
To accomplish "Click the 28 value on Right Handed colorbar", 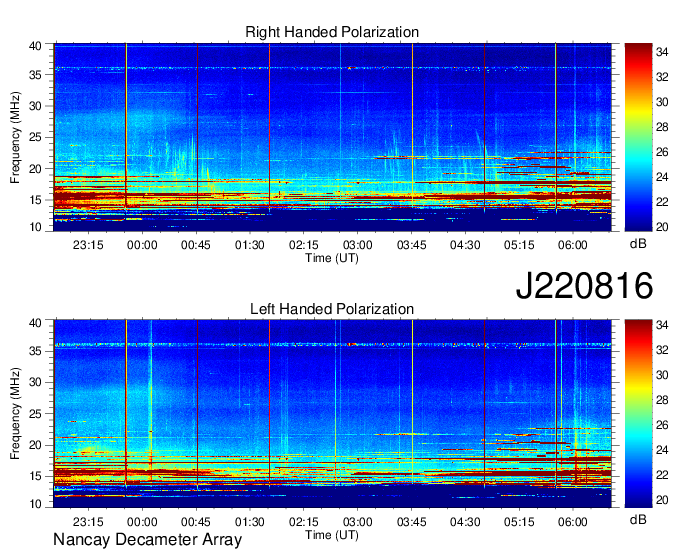I will [x=662, y=127].
